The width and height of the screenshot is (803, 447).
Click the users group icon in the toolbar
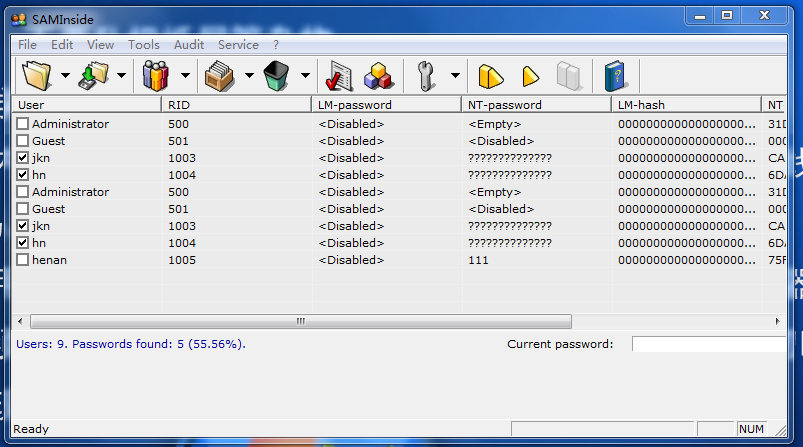point(156,76)
